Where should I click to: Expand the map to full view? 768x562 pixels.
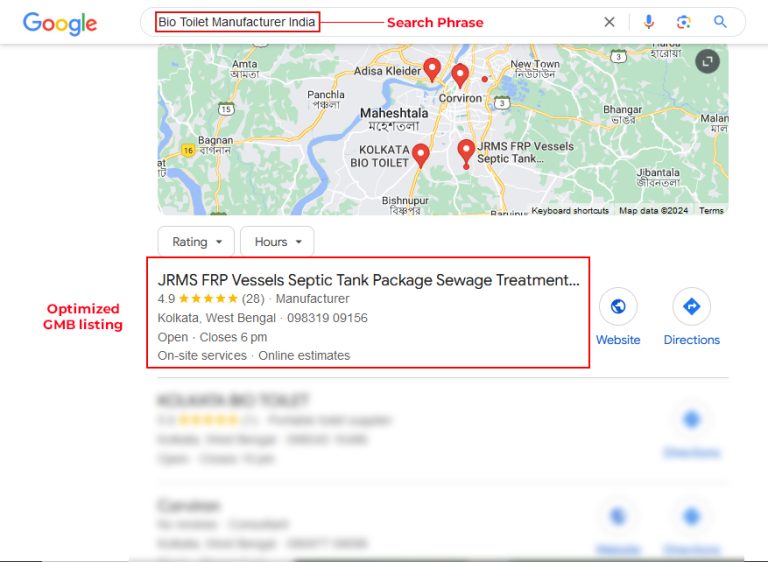(x=707, y=61)
